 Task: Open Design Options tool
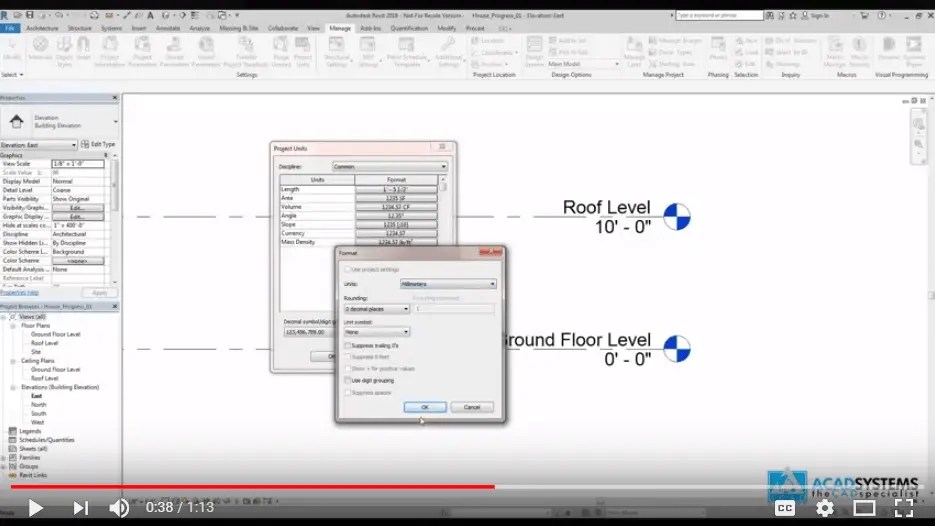(534, 50)
